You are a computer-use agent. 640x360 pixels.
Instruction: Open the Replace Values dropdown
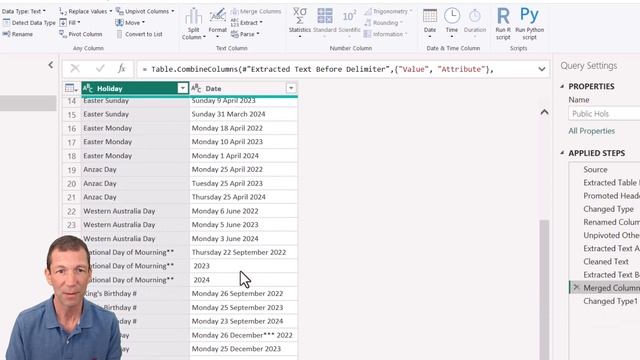tap(85, 11)
